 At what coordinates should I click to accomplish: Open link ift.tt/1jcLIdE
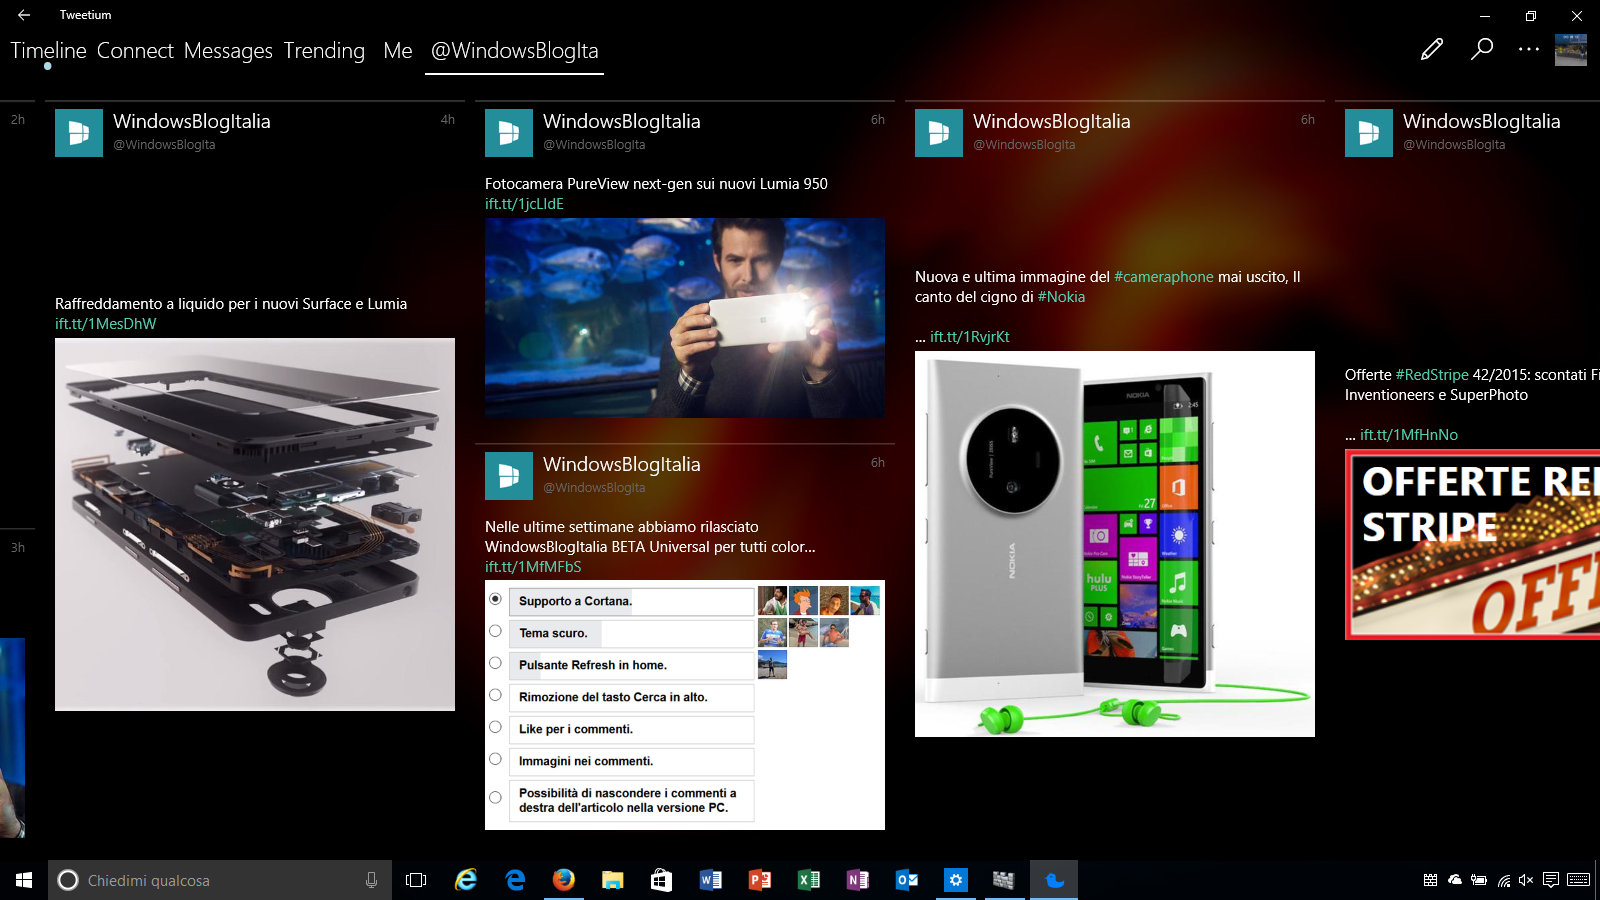point(524,204)
